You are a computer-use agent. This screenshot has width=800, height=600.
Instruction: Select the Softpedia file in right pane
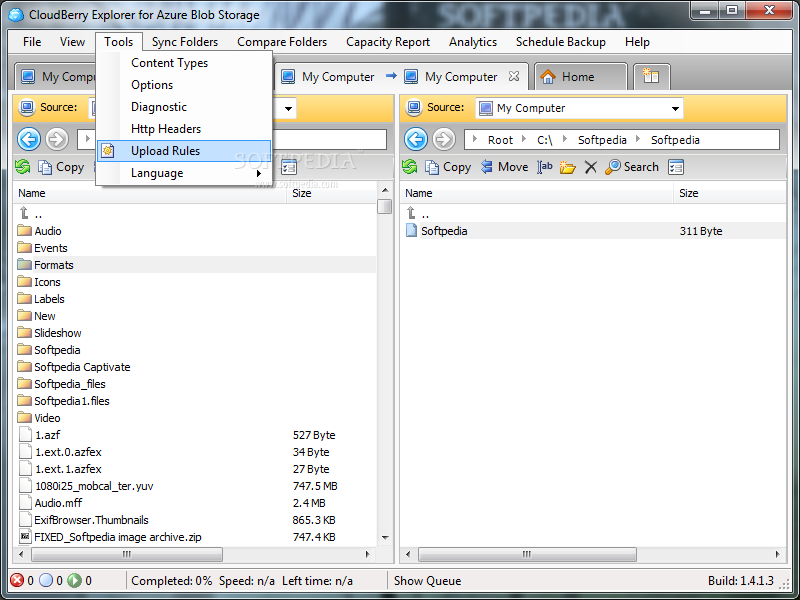tap(594, 231)
